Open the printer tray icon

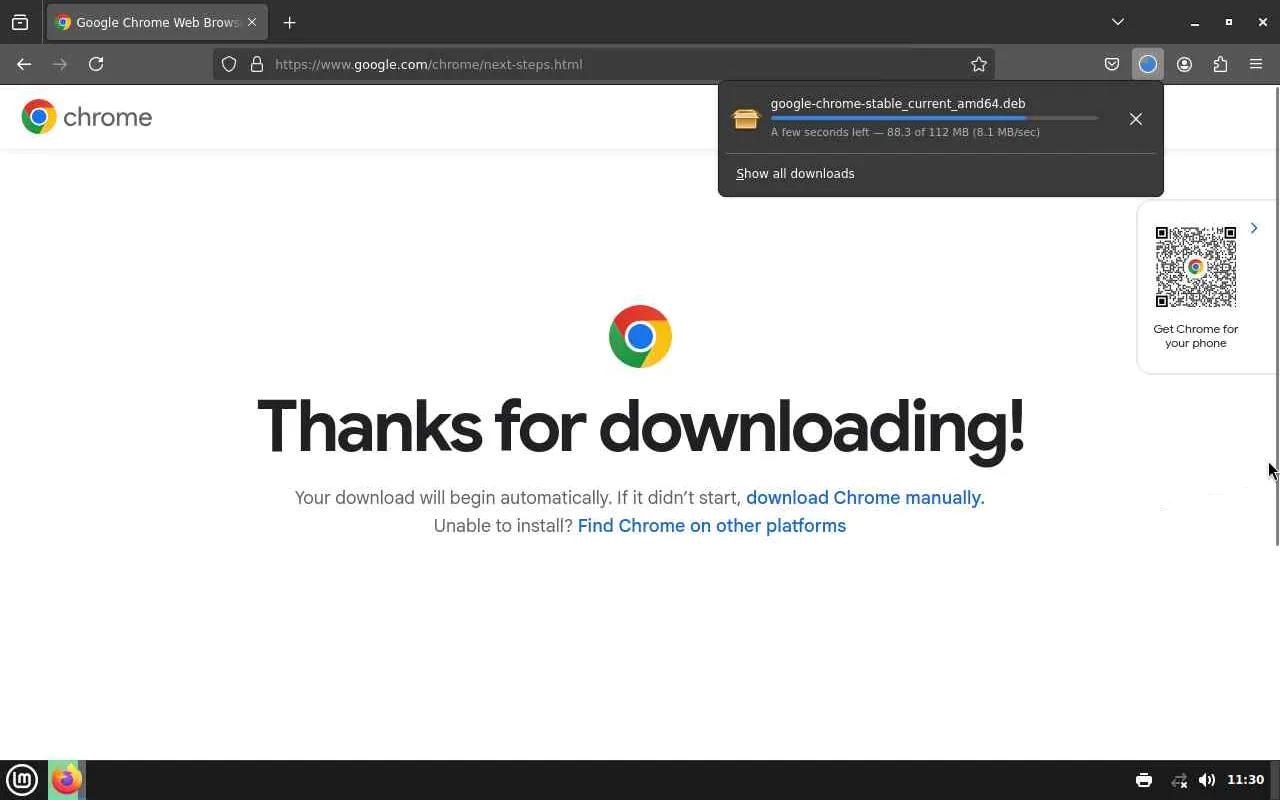tap(1144, 780)
